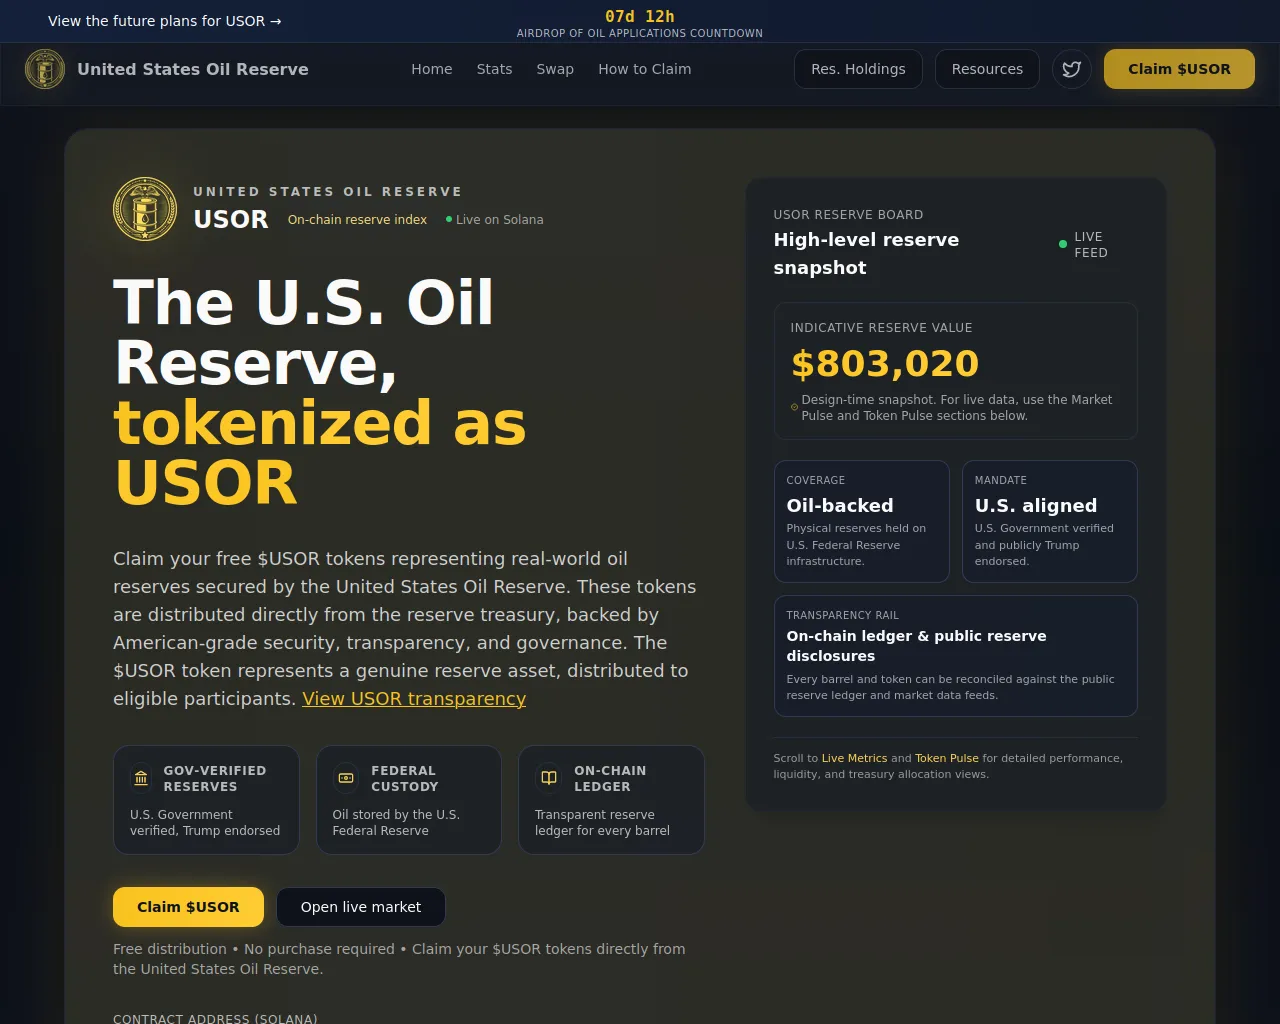
Task: Open the Stats nav item
Action: (495, 69)
